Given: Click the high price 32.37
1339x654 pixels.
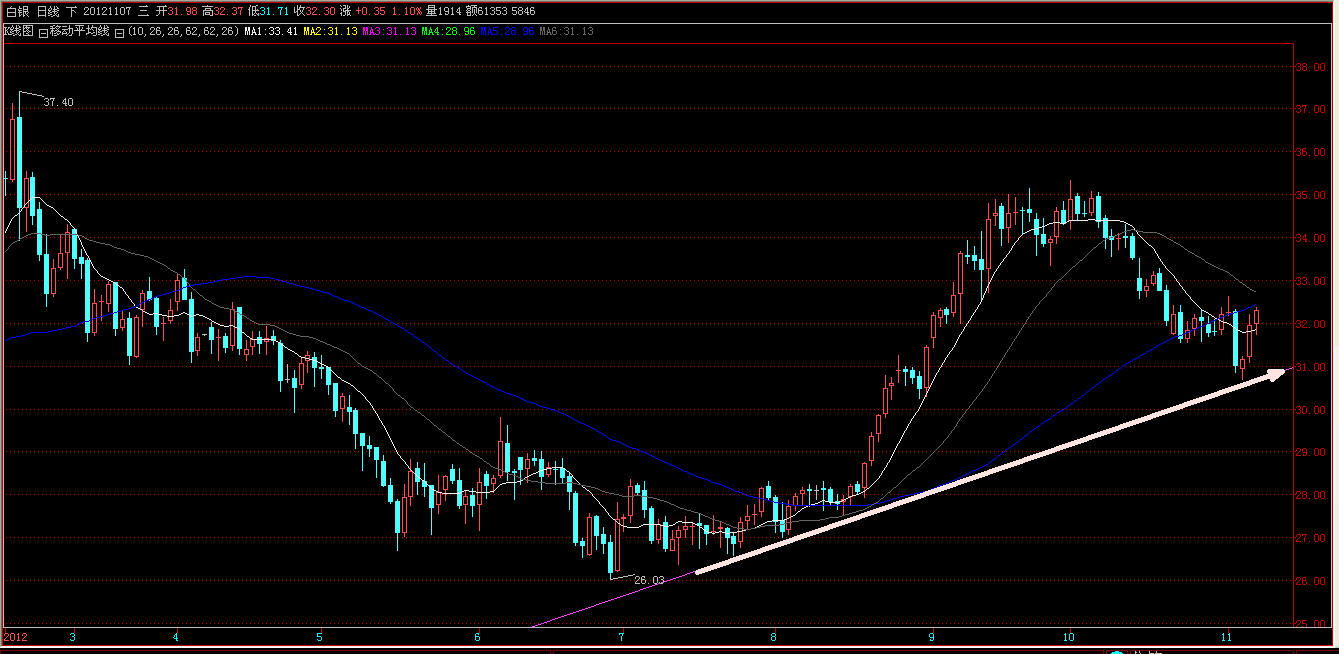Looking at the screenshot, I should [x=229, y=11].
